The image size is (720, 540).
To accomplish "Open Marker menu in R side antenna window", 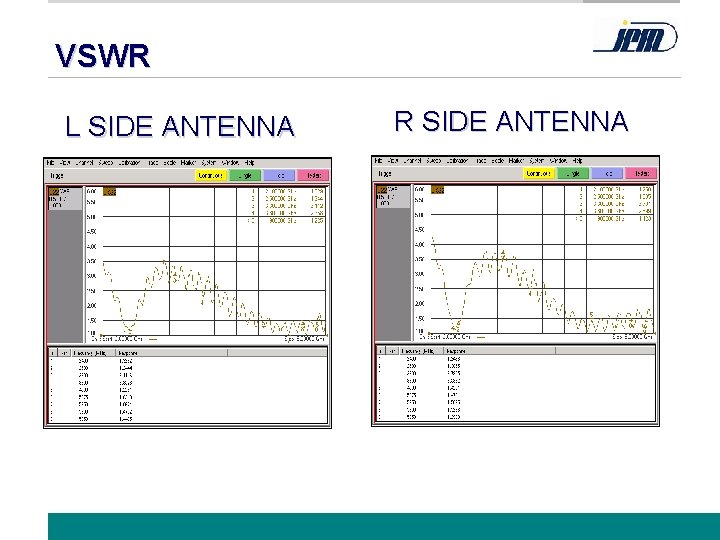I will click(x=516, y=161).
